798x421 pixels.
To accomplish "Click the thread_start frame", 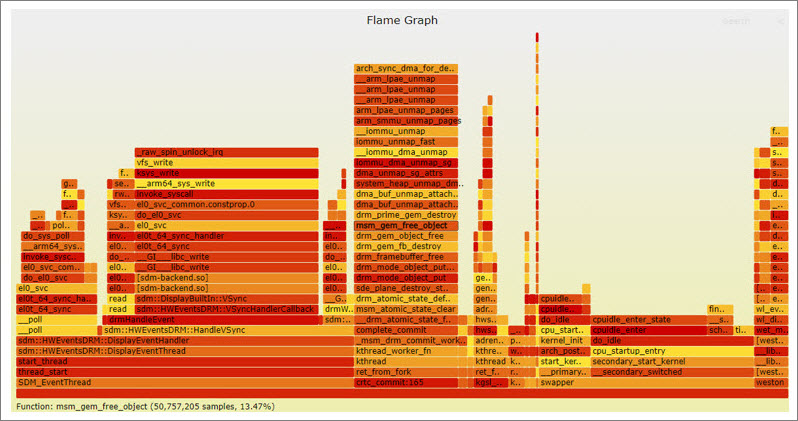I will 185,372.
